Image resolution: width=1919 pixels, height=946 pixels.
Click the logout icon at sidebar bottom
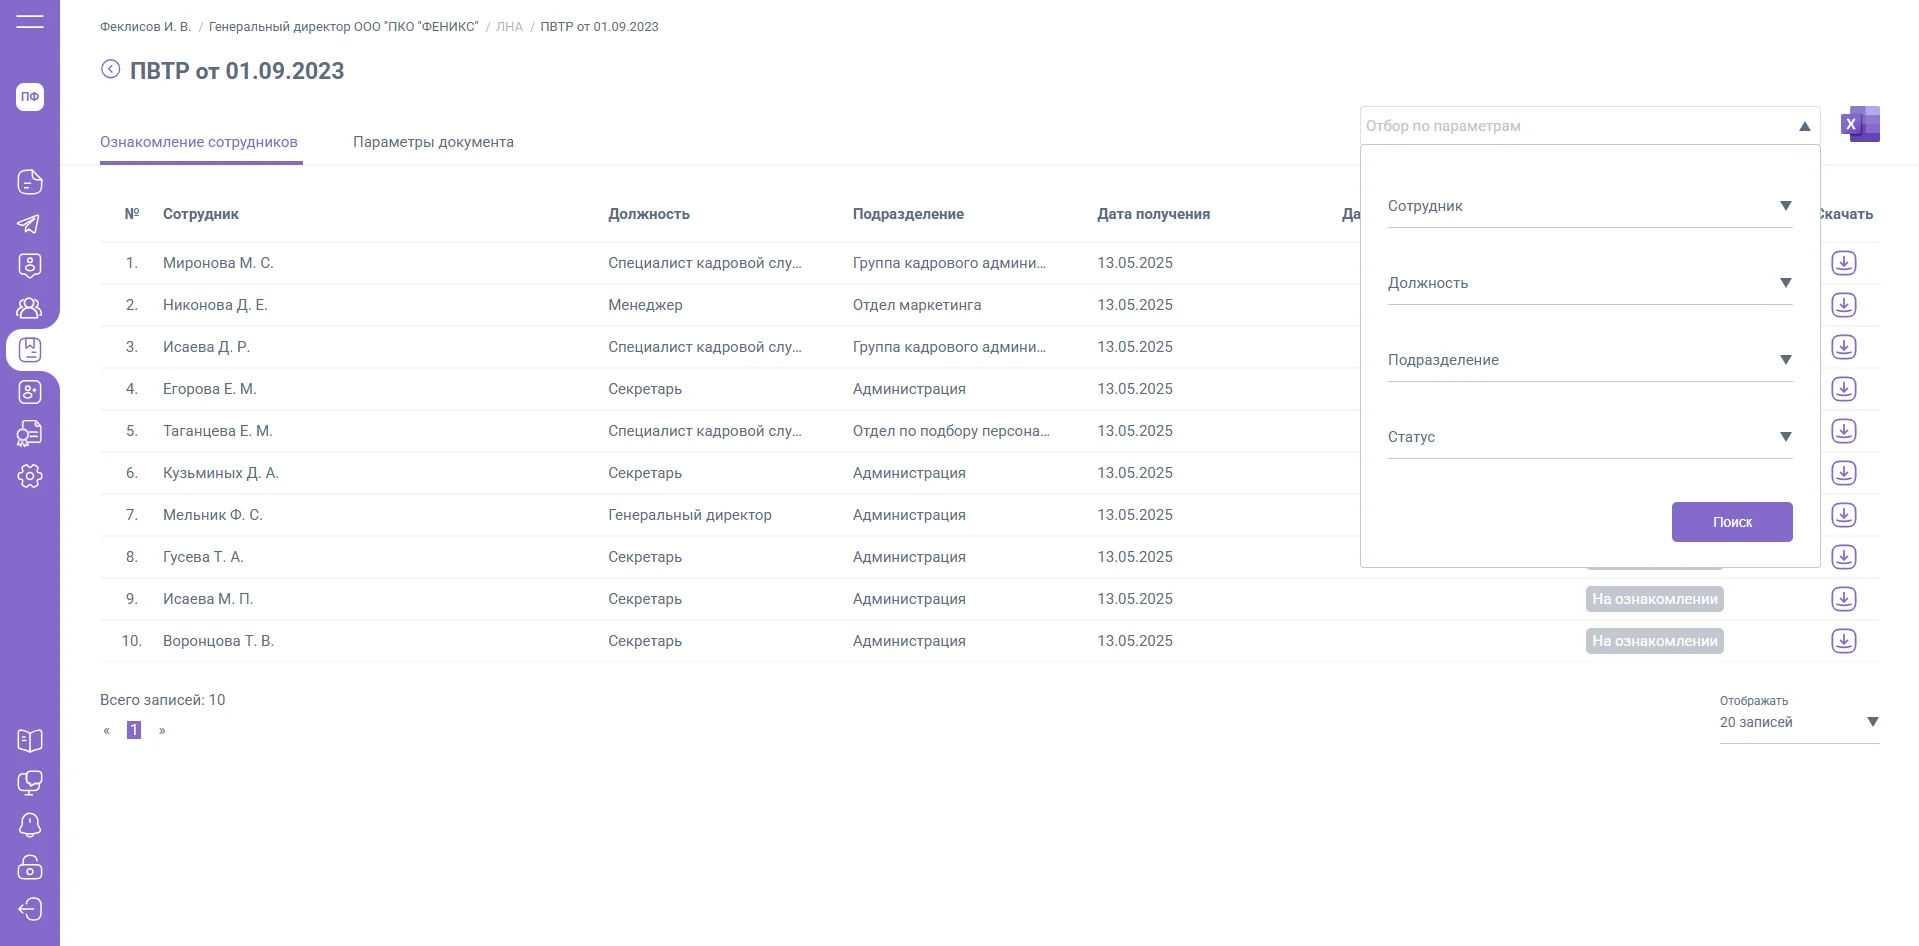click(x=30, y=909)
